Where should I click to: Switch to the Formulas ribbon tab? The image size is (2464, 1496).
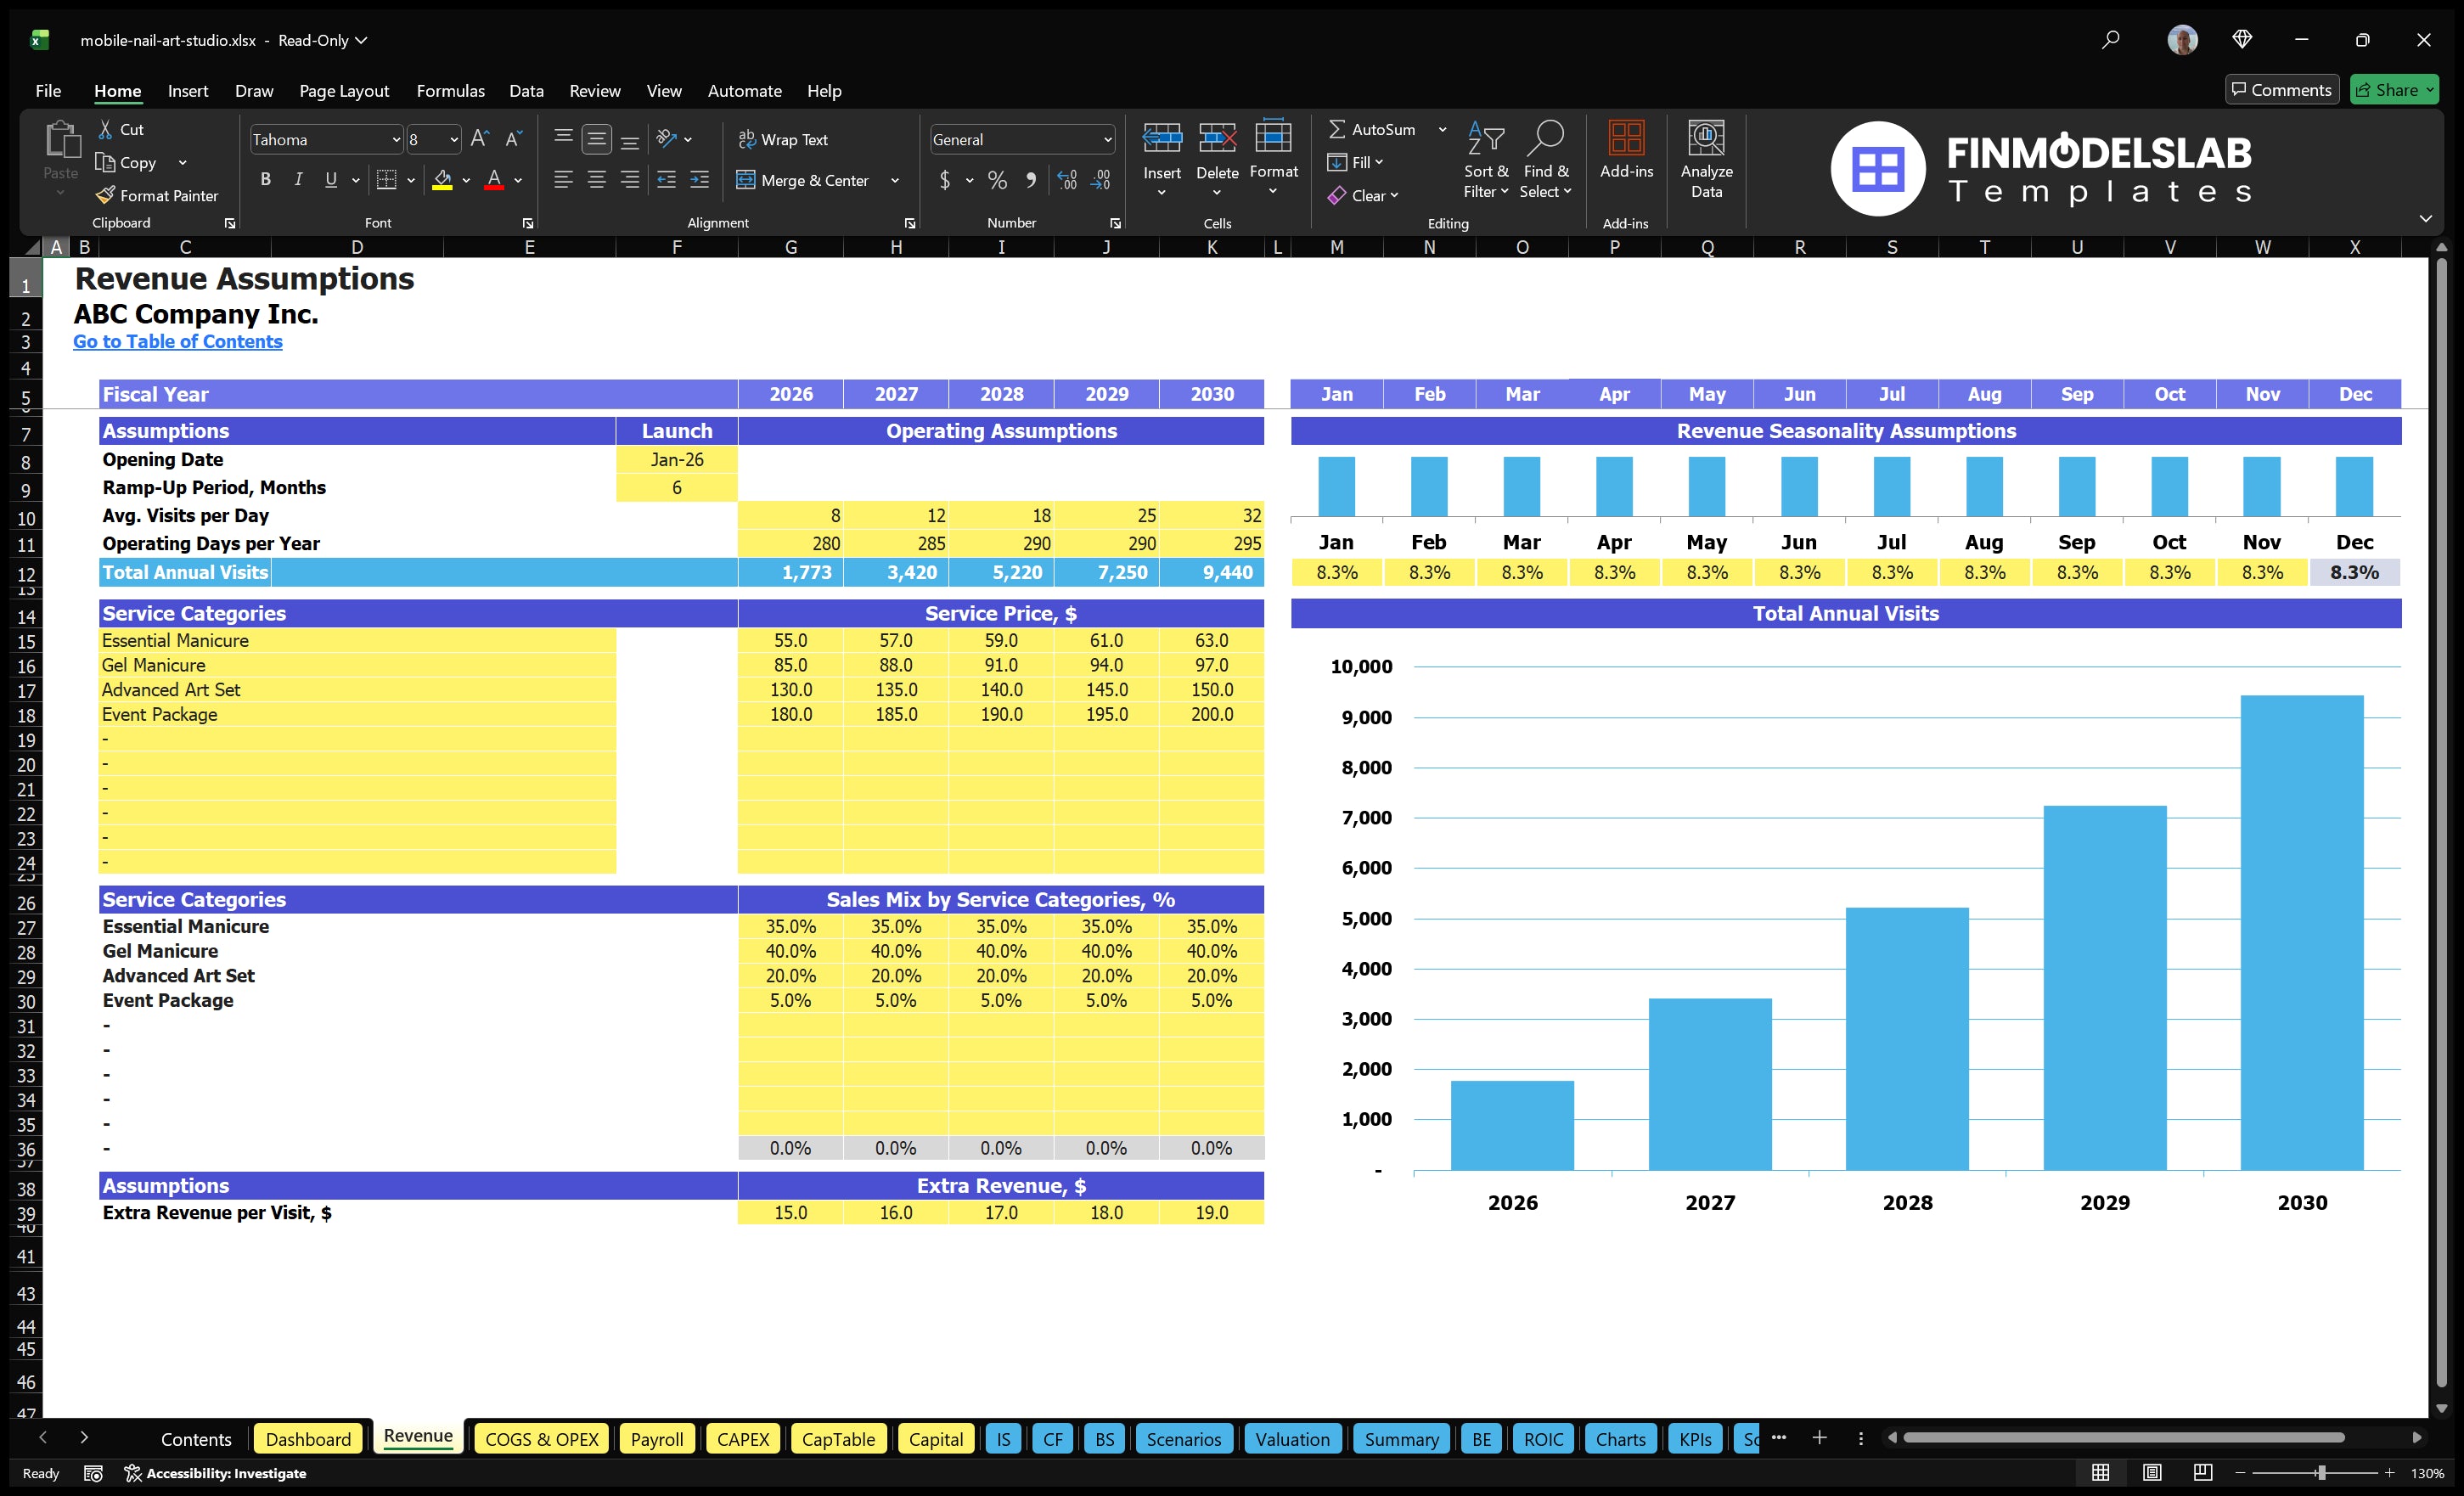(x=450, y=90)
